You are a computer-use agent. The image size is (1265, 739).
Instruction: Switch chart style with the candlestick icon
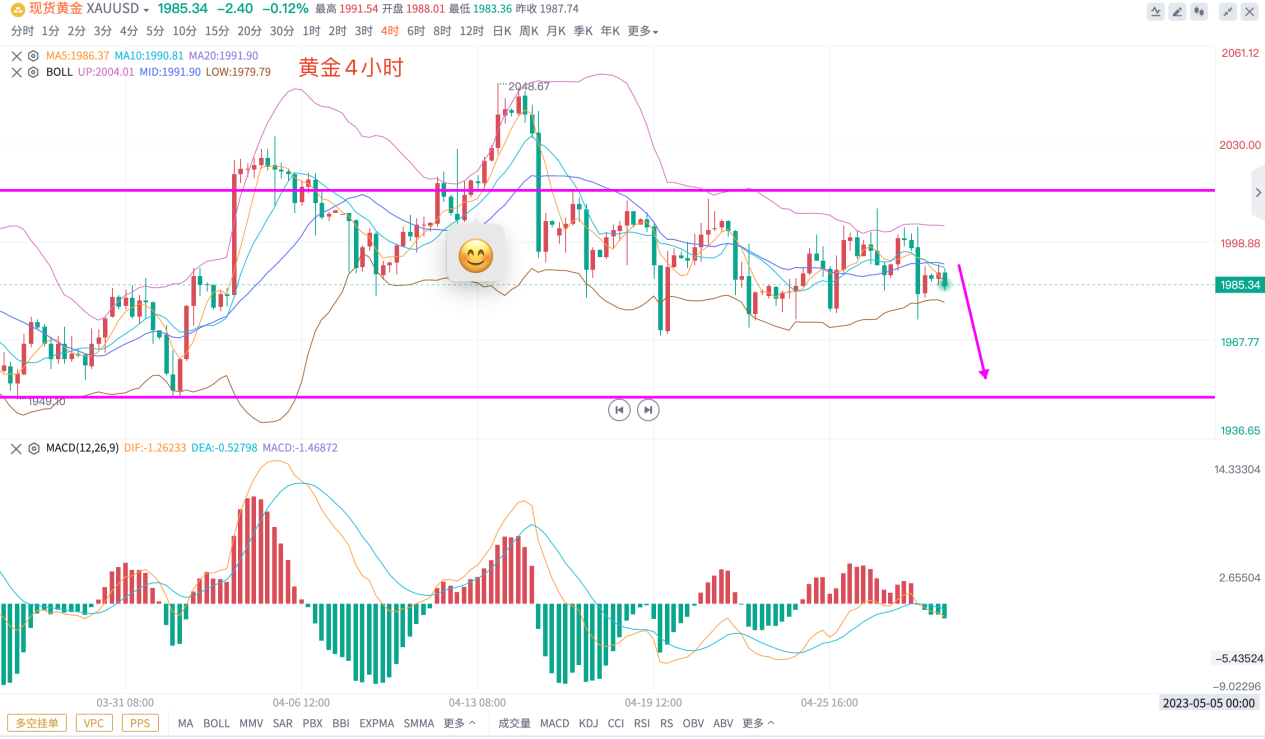(x=1201, y=12)
